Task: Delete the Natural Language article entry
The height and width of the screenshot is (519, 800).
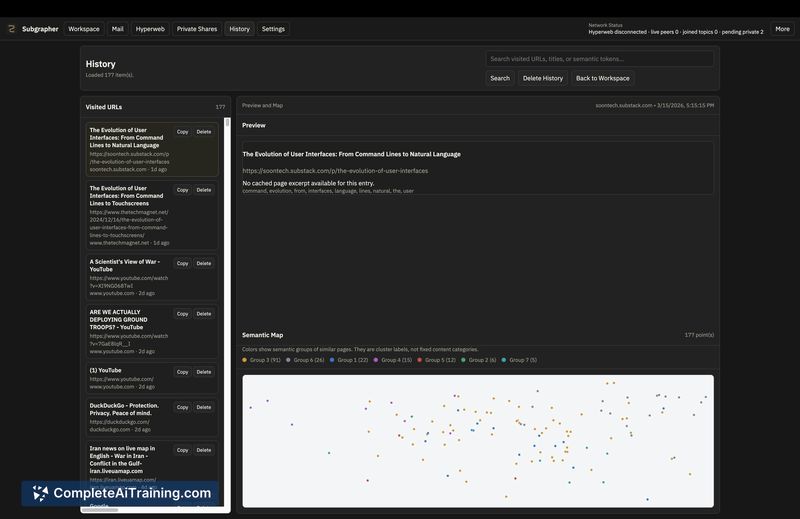Action: pyautogui.click(x=204, y=132)
